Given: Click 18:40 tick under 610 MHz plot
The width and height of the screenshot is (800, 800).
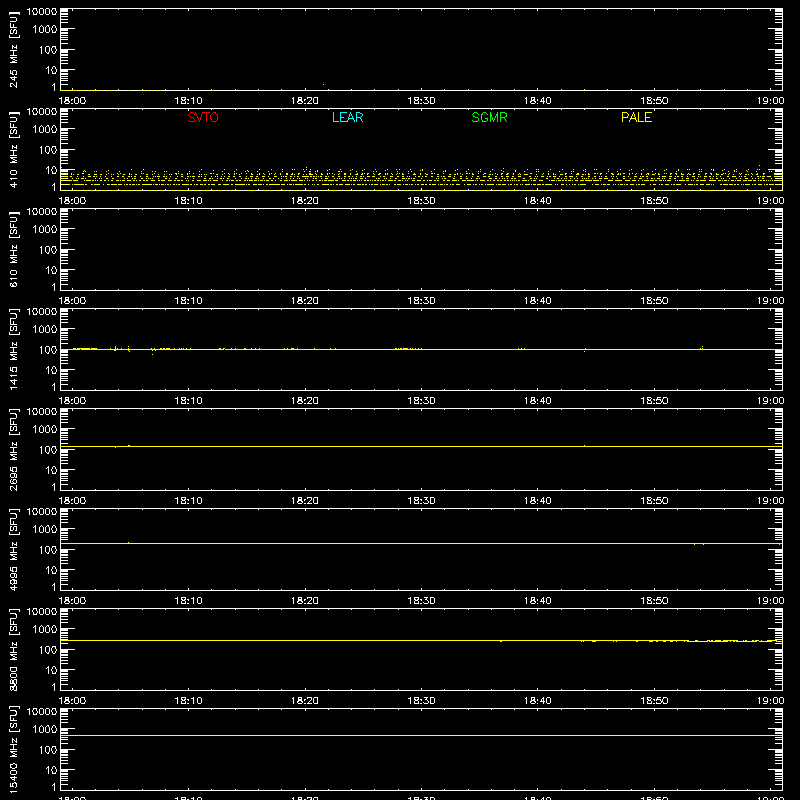Looking at the screenshot, I should coord(538,301).
